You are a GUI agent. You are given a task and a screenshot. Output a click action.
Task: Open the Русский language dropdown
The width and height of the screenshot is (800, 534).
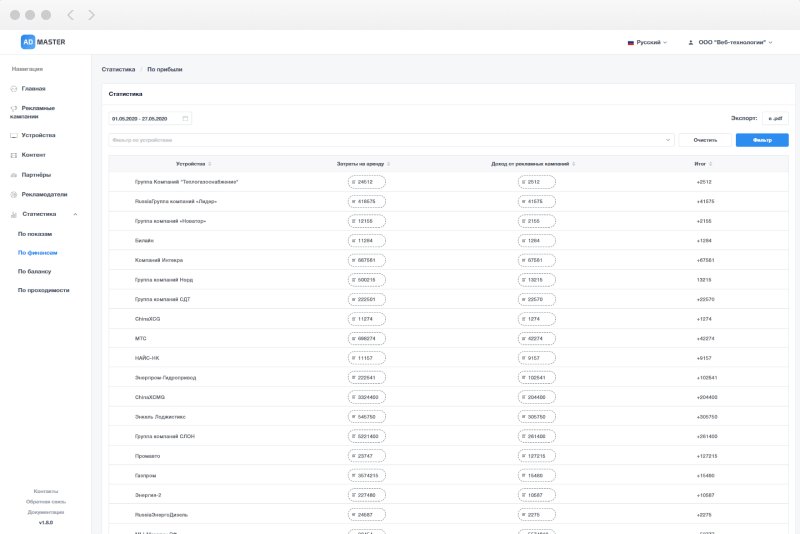point(647,42)
